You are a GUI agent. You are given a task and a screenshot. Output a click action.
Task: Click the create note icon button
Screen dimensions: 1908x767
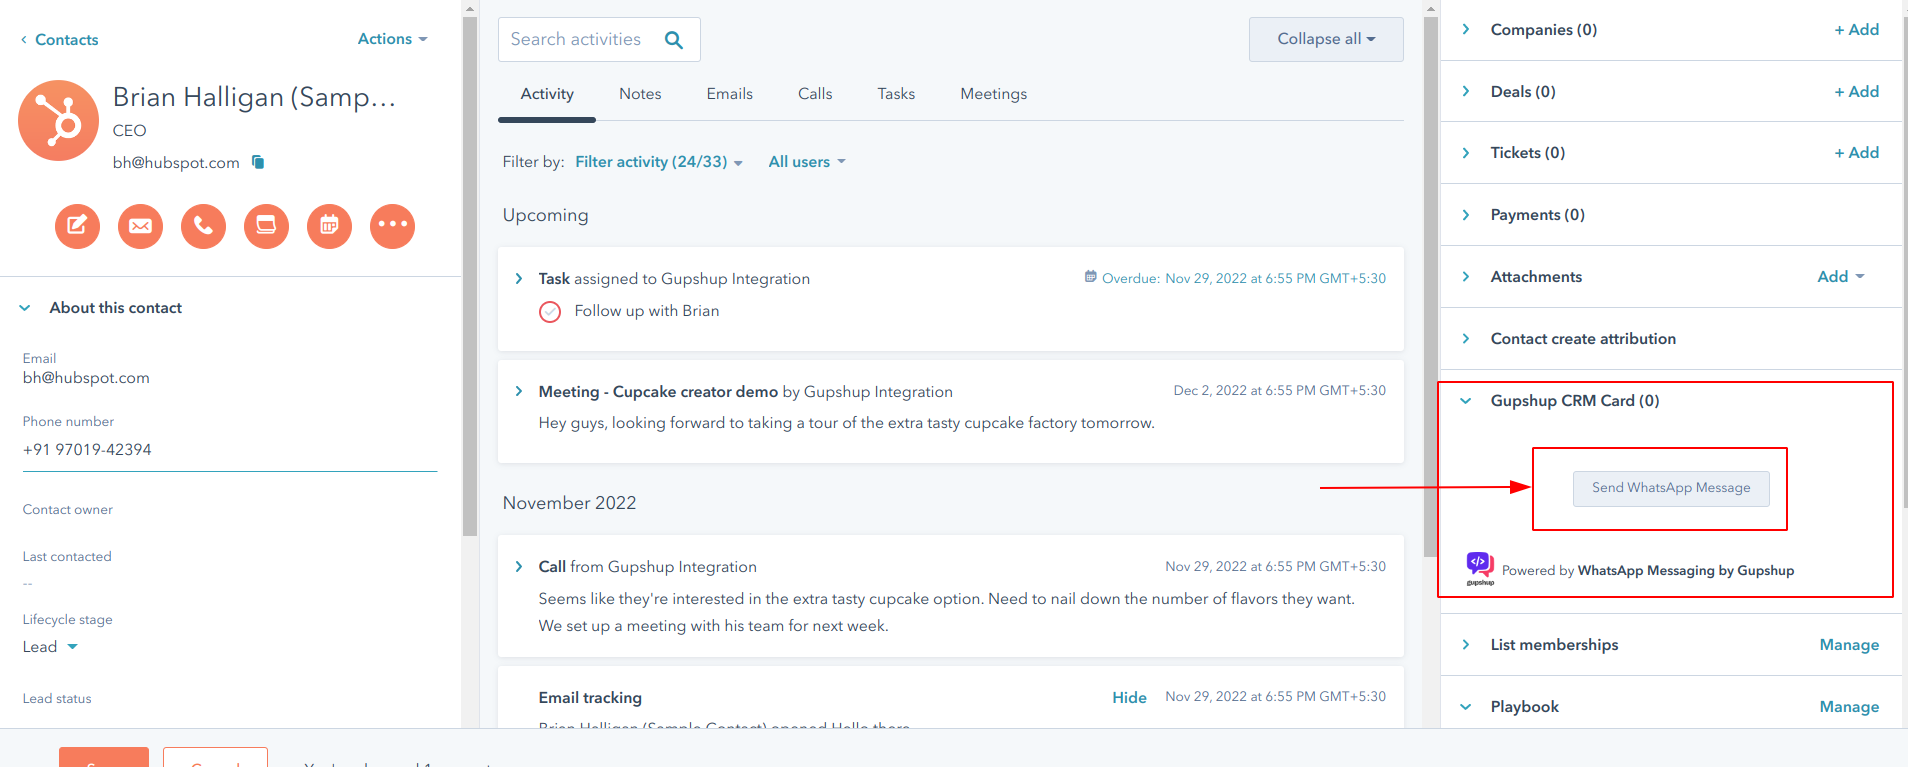77,226
